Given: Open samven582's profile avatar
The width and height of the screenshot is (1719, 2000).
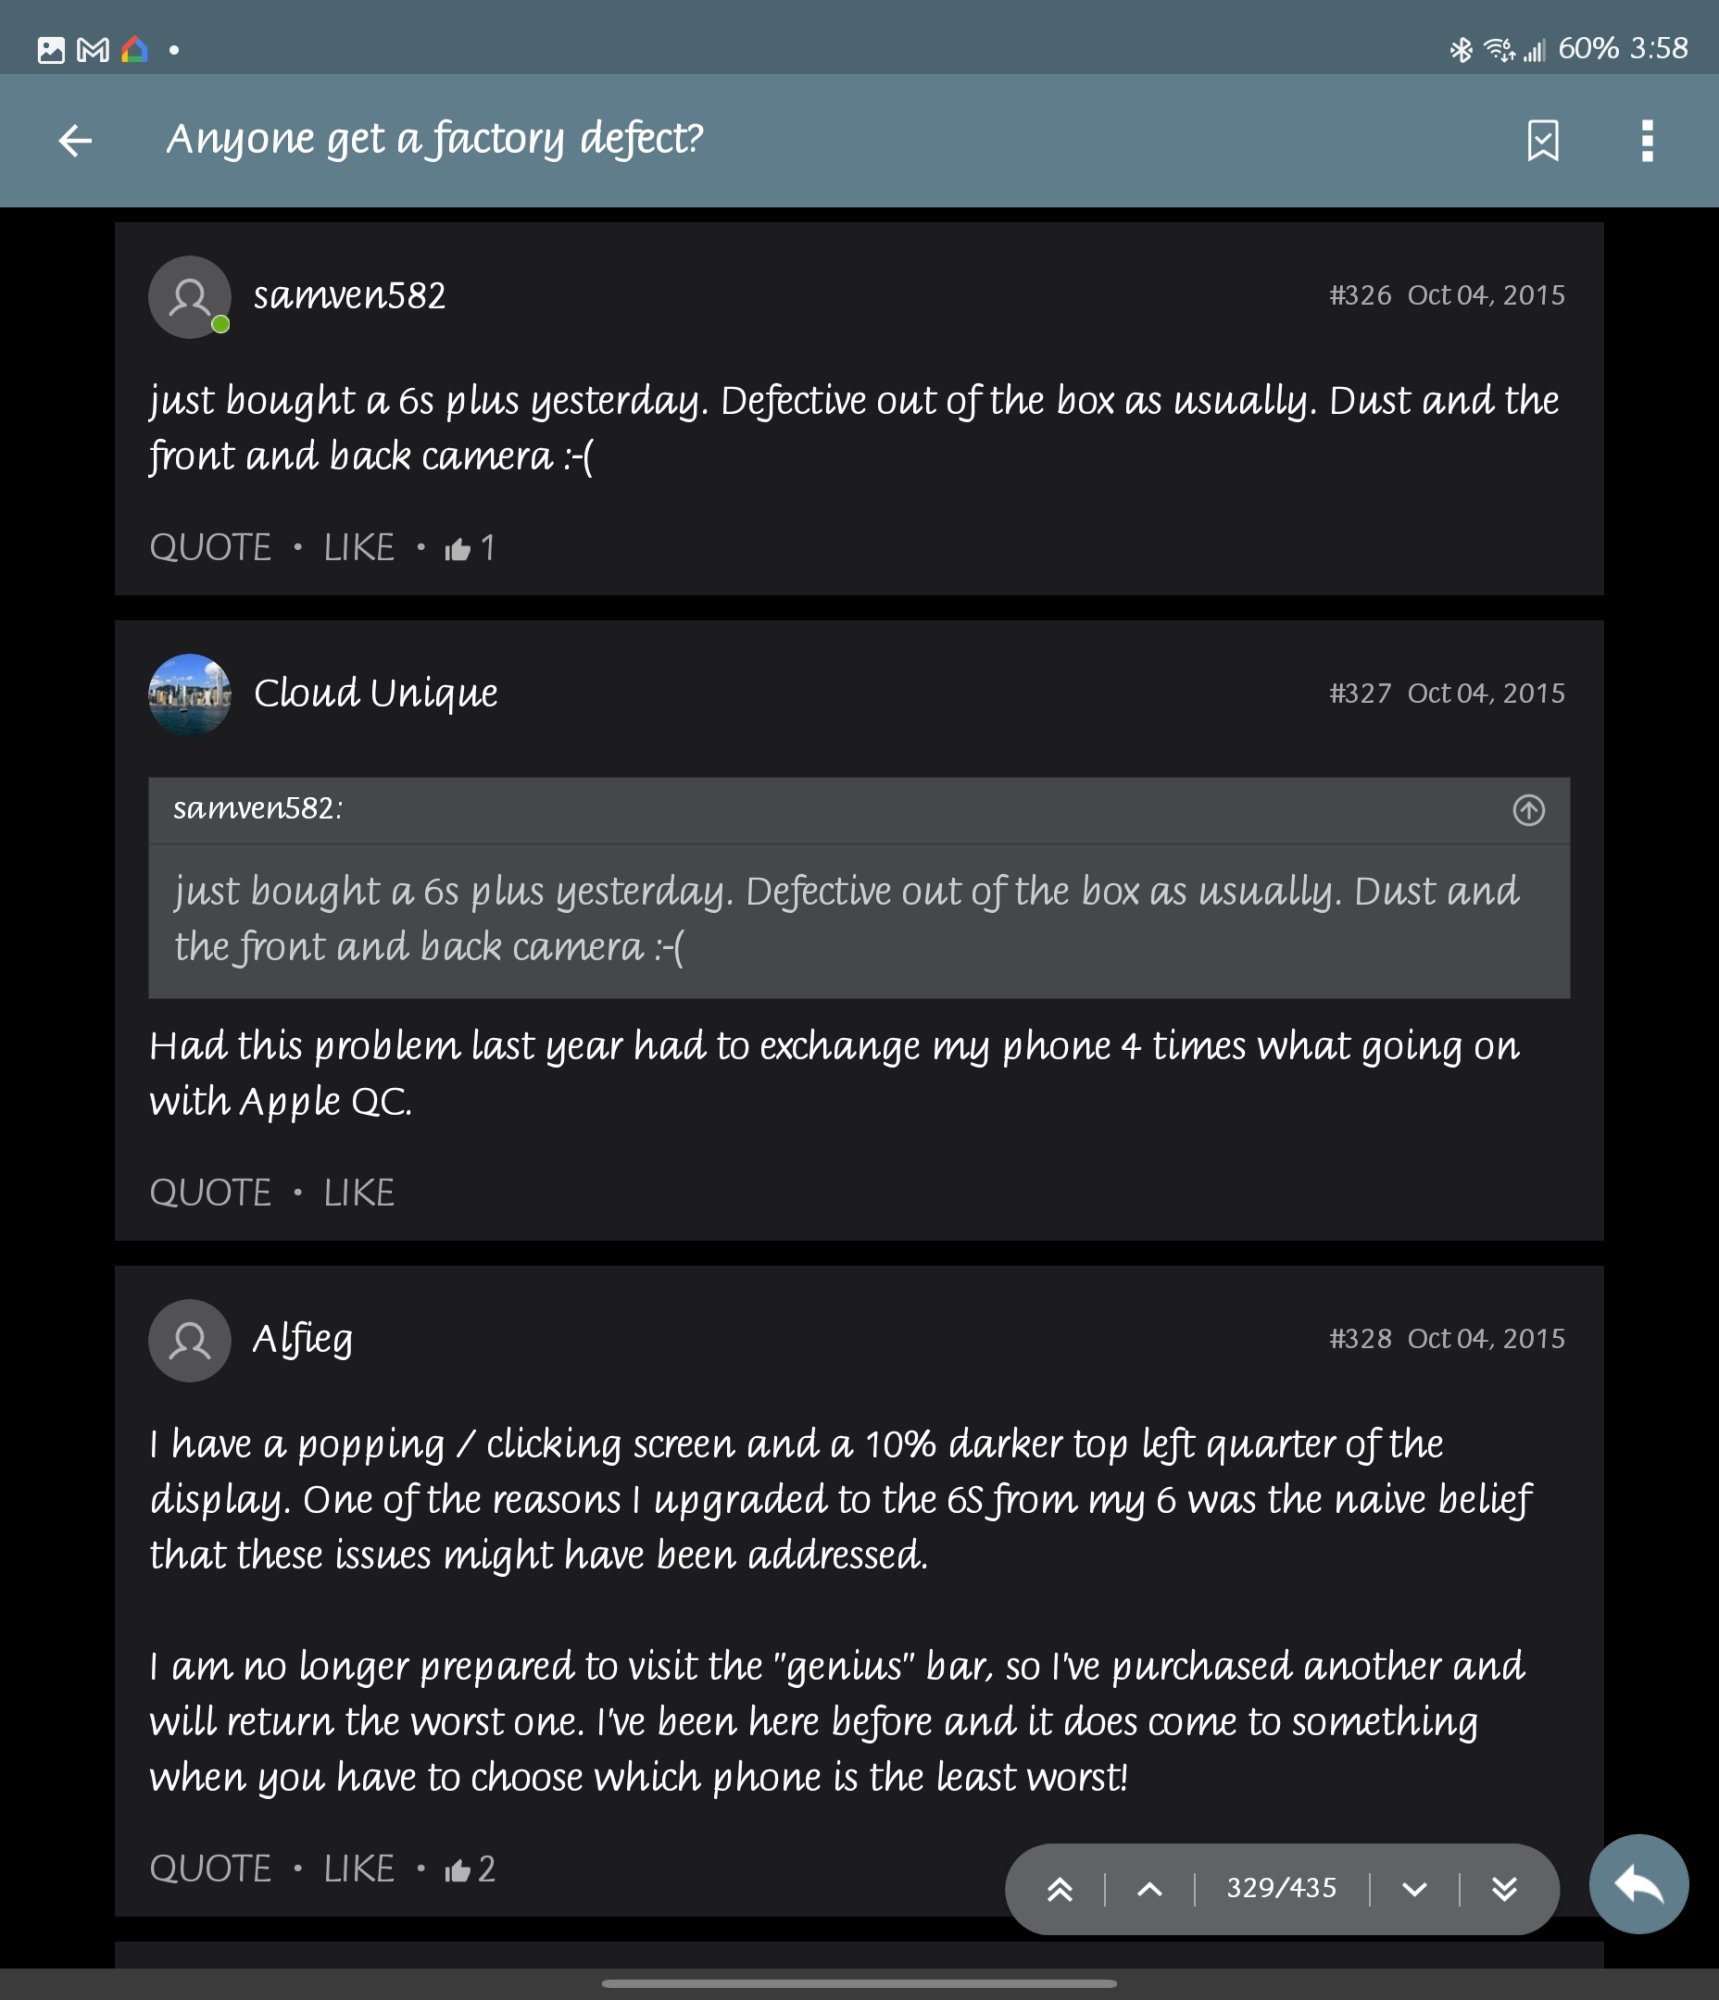Looking at the screenshot, I should coord(190,297).
